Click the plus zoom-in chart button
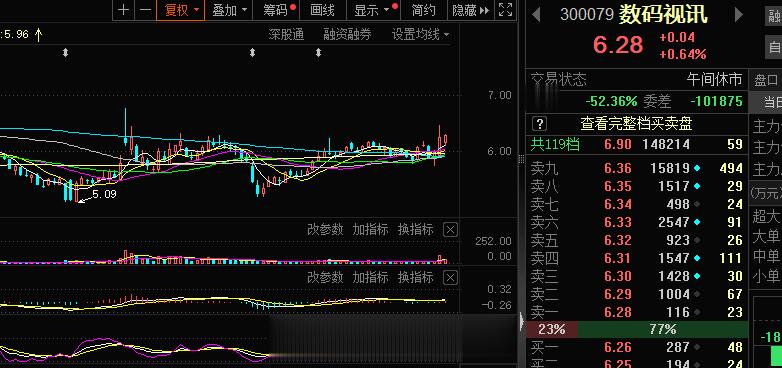The width and height of the screenshot is (782, 368). (x=124, y=10)
